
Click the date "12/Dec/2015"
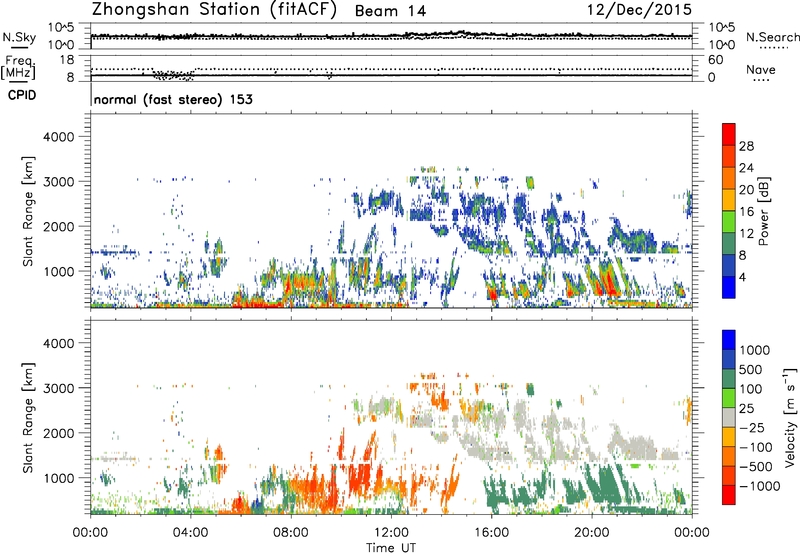point(639,9)
